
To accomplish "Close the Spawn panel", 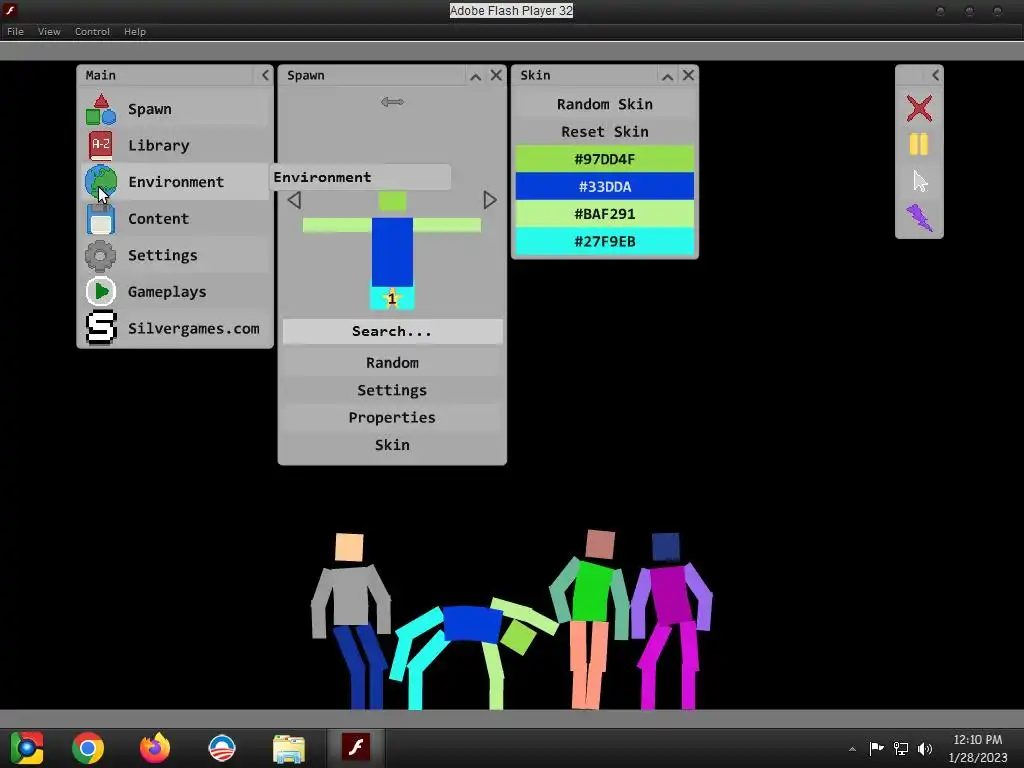I will coord(496,75).
